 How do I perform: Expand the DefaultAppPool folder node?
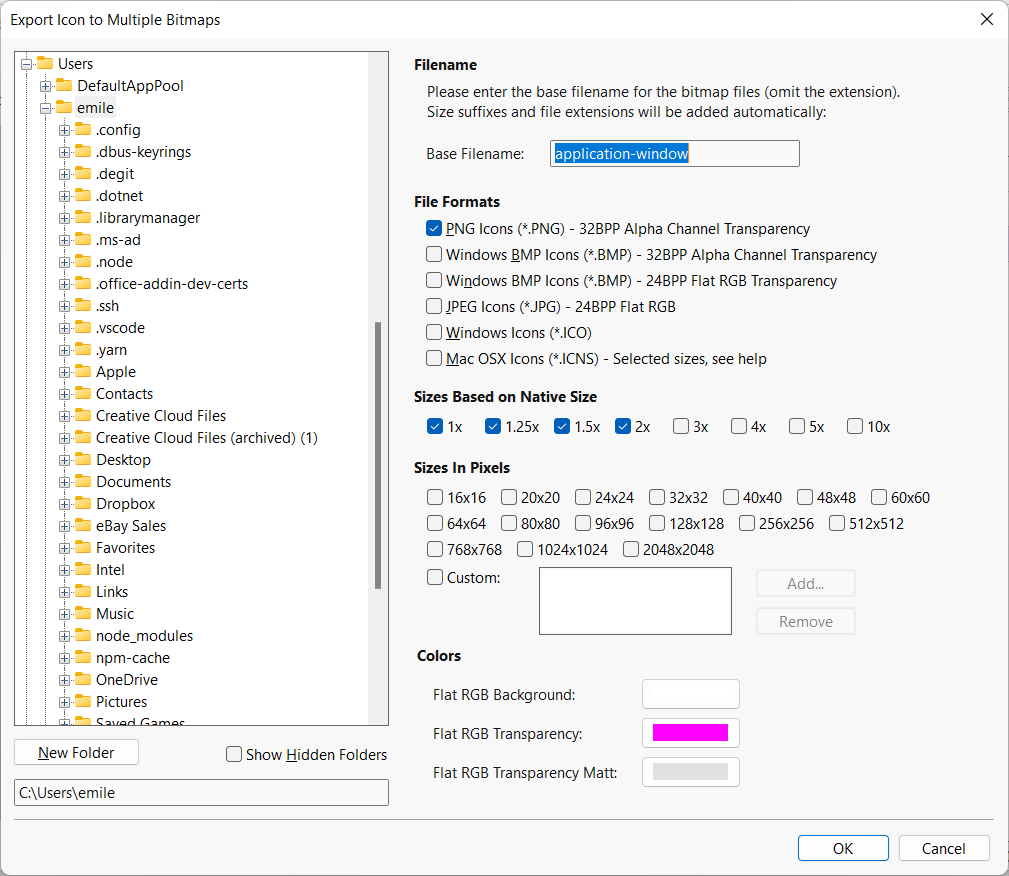pos(46,86)
